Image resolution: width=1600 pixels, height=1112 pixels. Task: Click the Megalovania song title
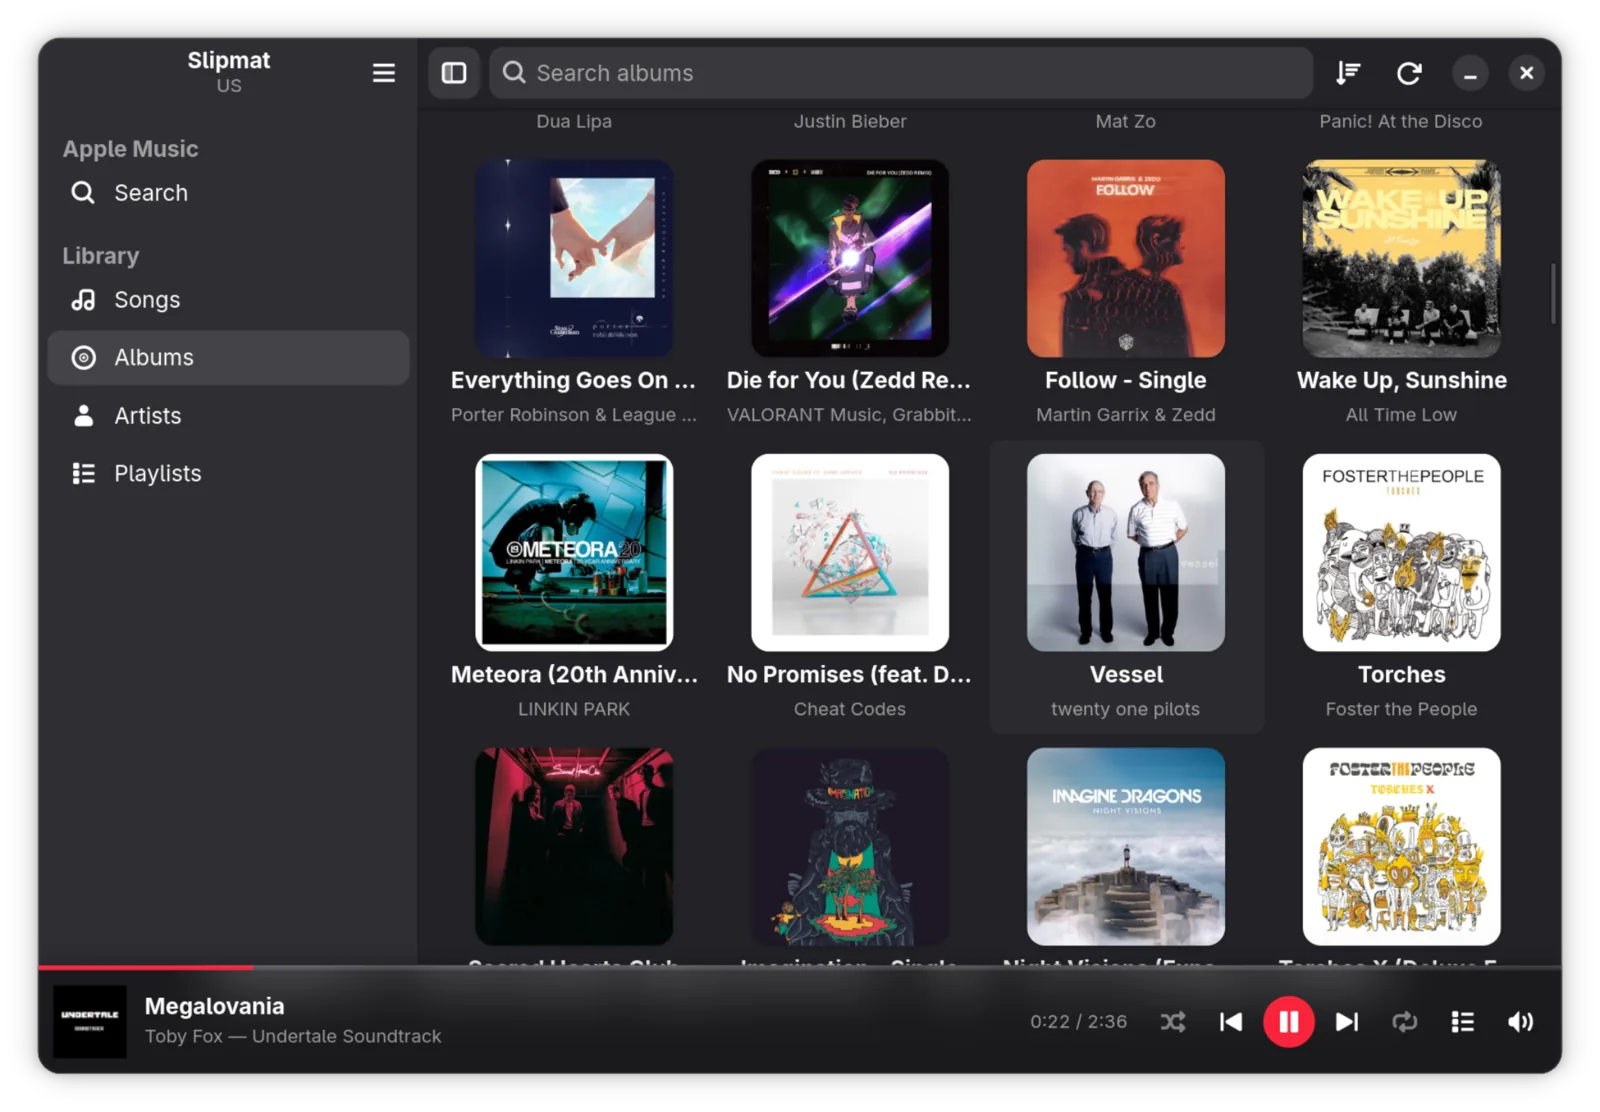coord(215,1006)
